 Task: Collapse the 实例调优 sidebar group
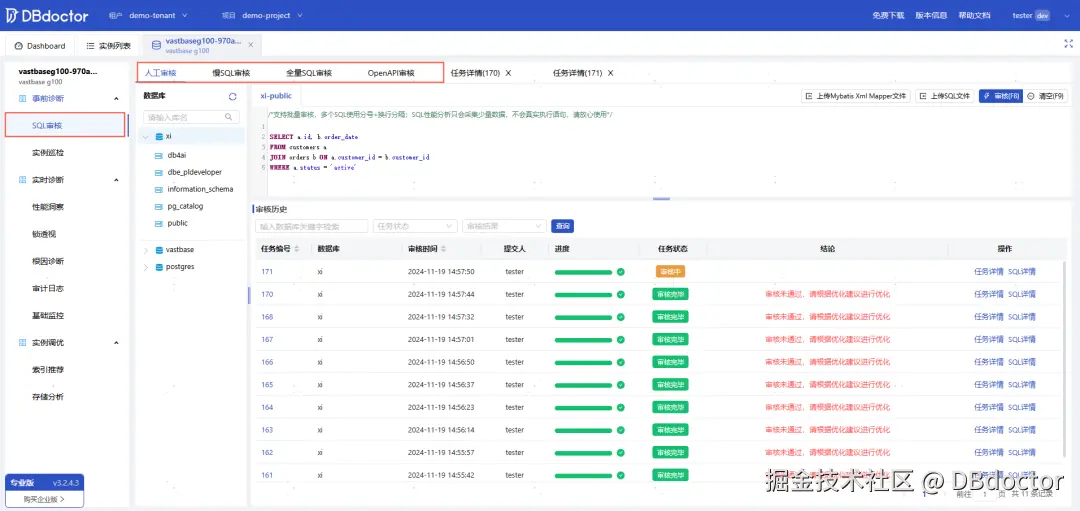(x=116, y=342)
